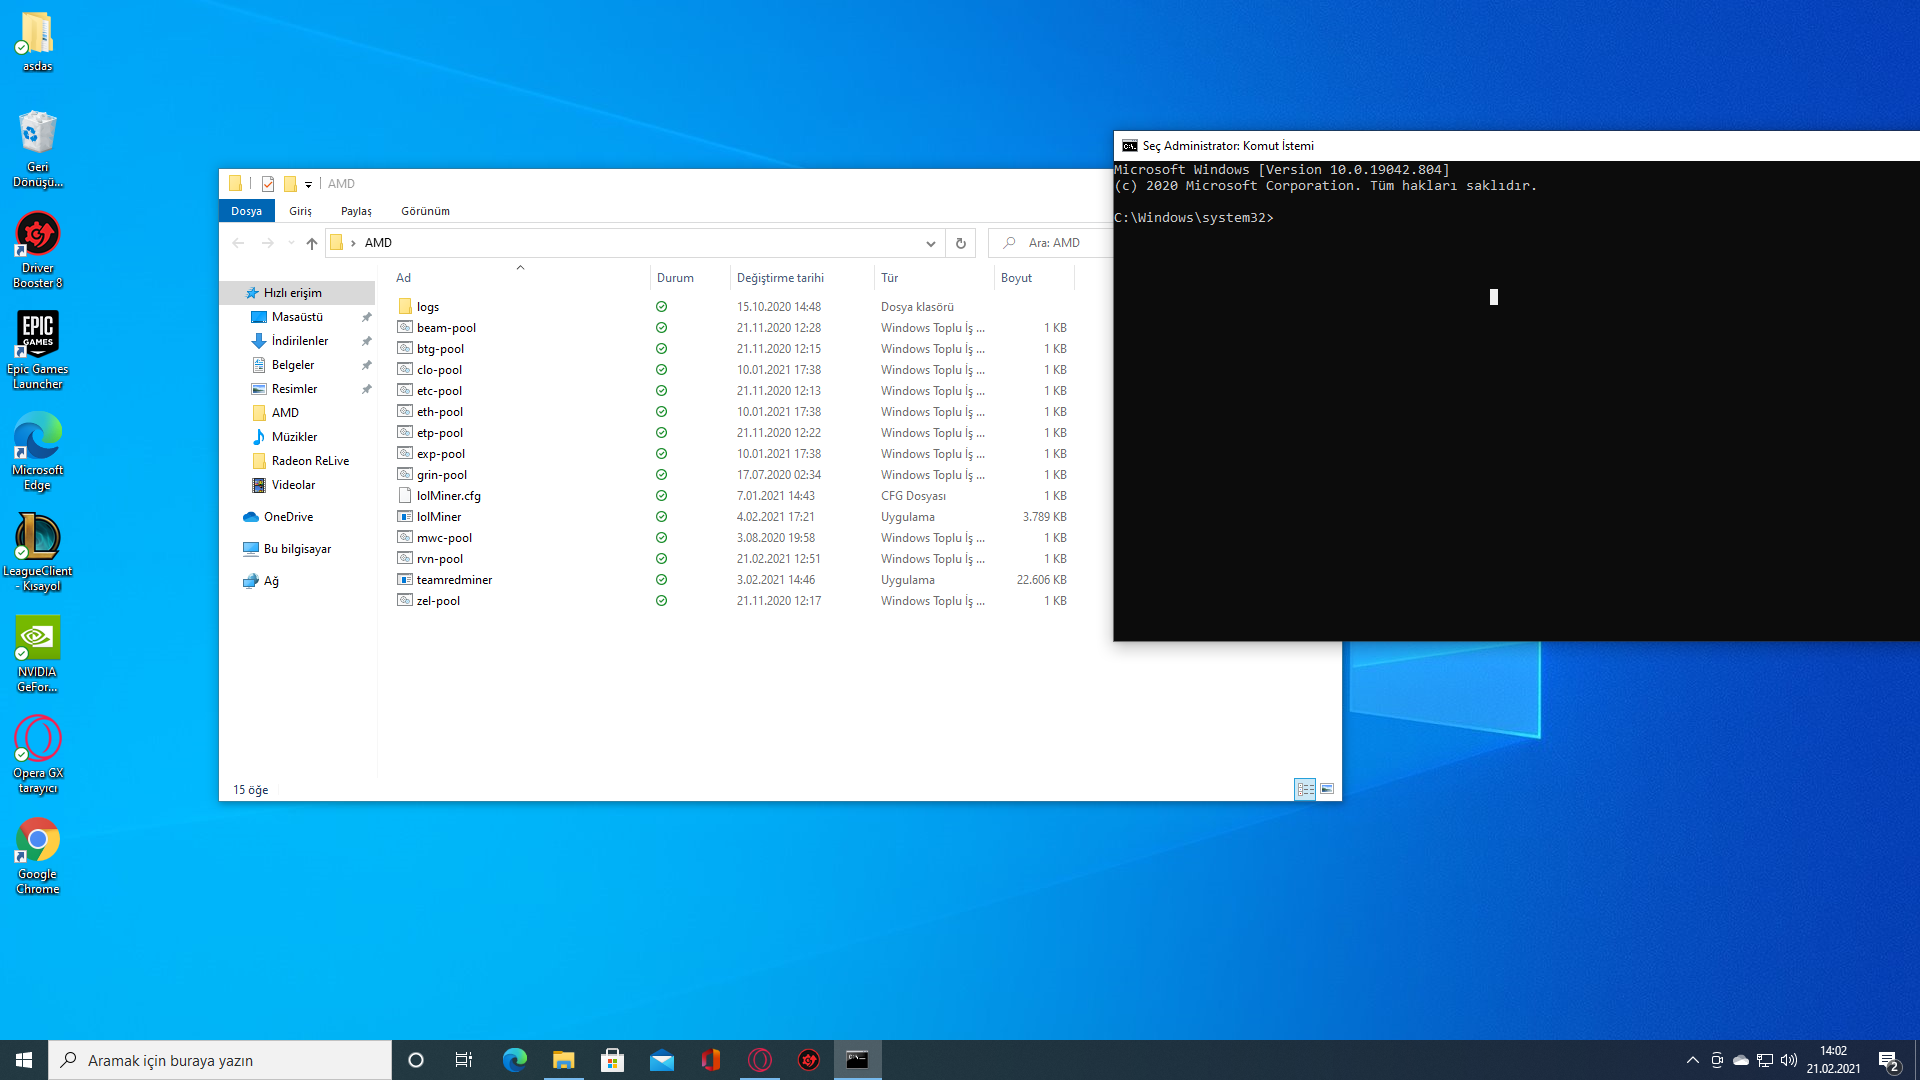
Task: Sort files by Ad column
Action: pyautogui.click(x=518, y=278)
